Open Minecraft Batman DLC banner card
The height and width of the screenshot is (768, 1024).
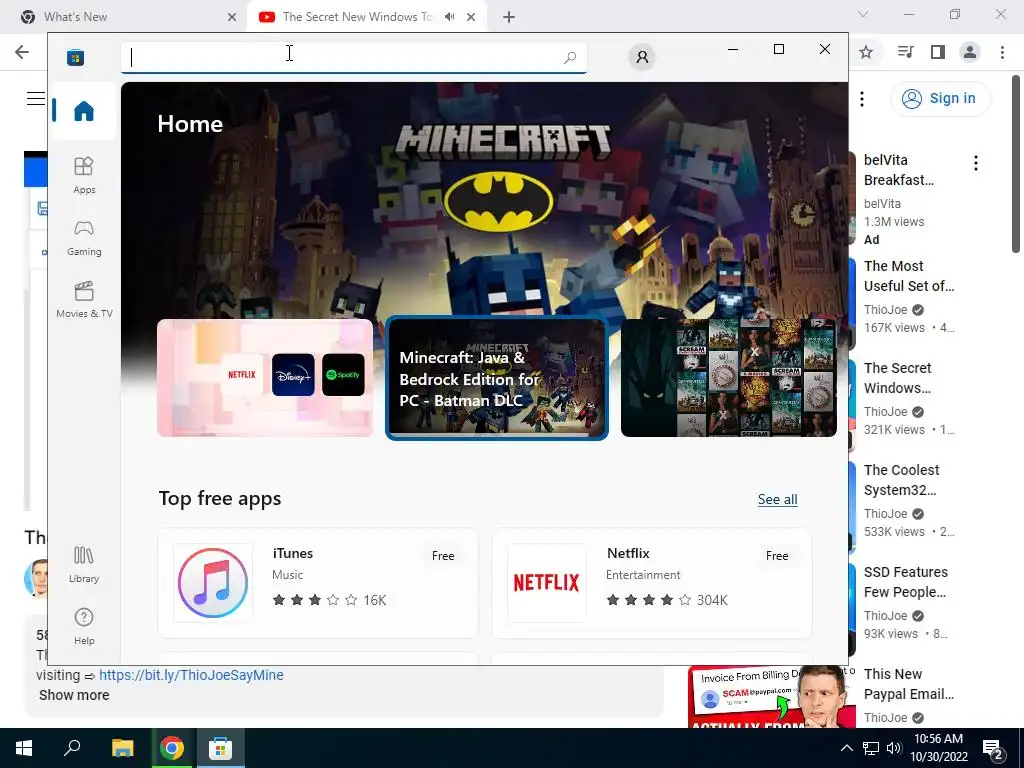tap(497, 377)
